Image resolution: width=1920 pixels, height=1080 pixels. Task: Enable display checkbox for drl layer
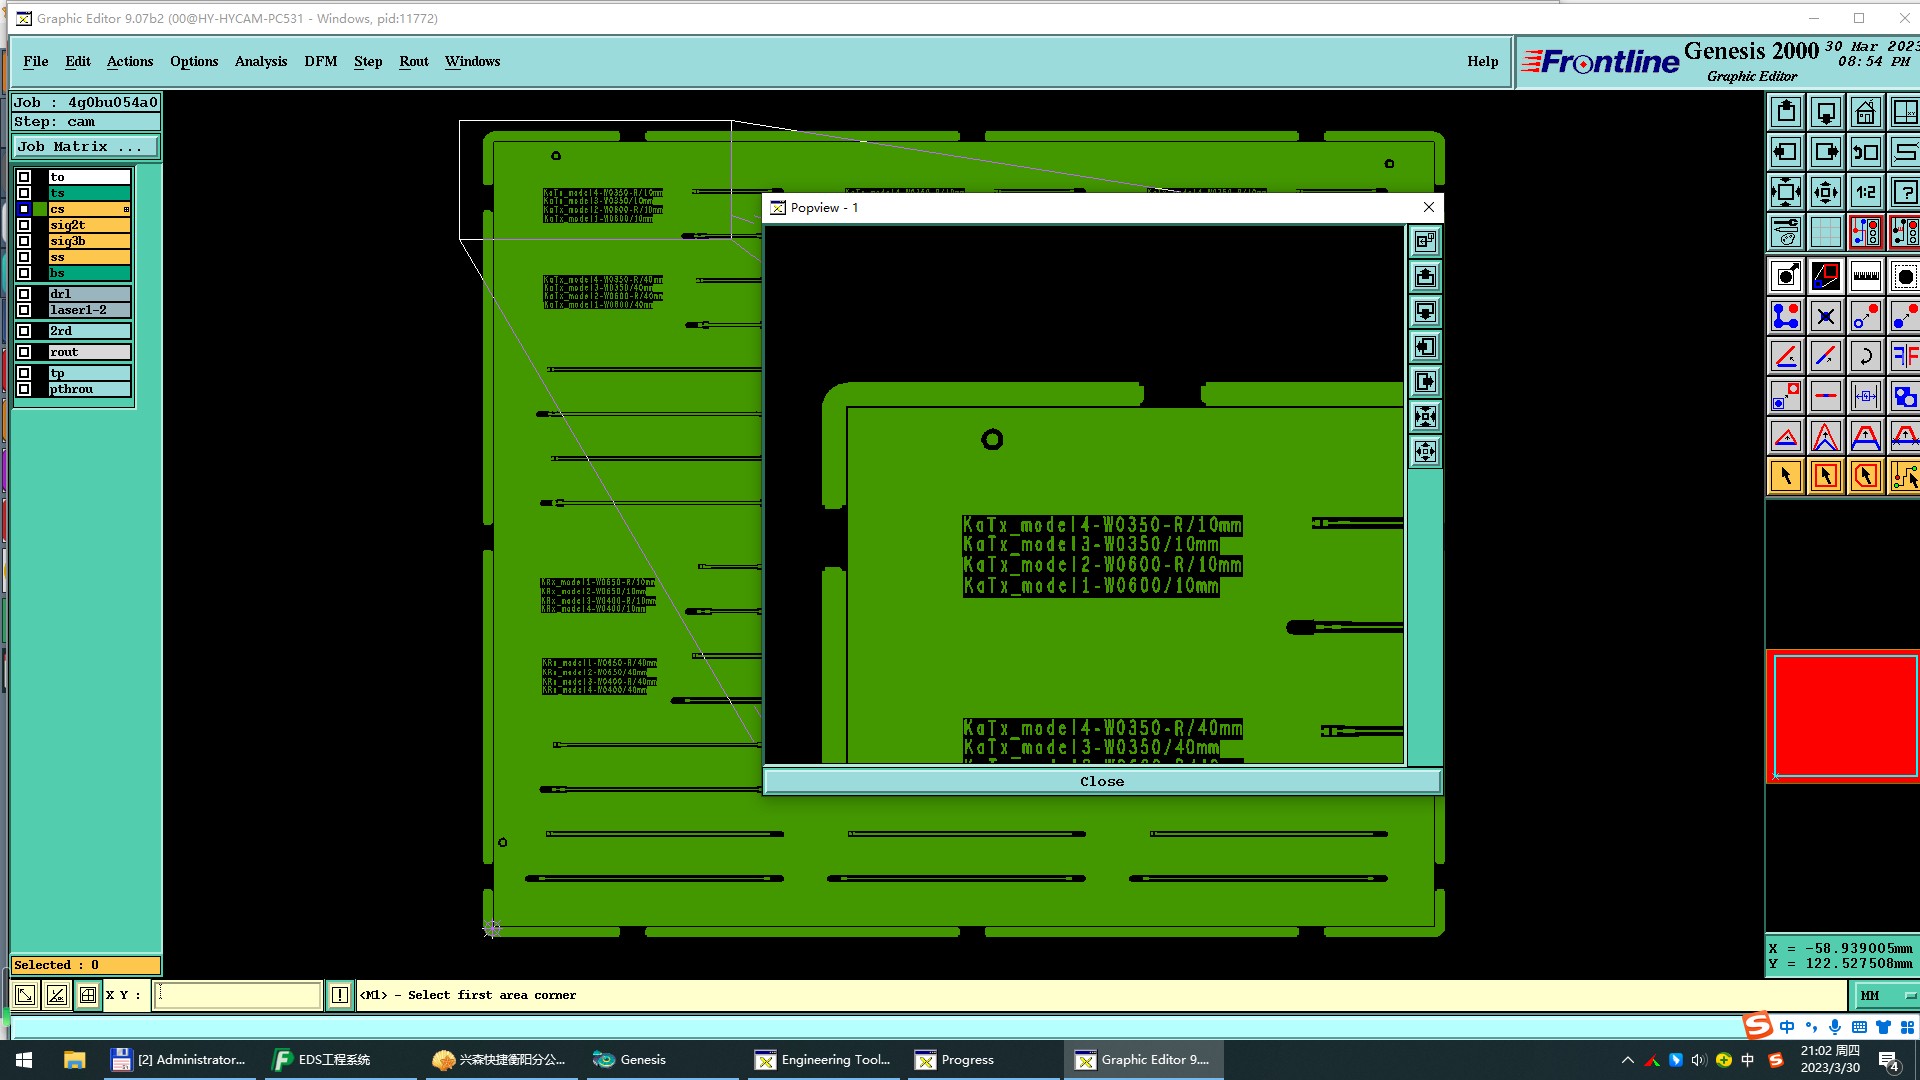tap(24, 294)
